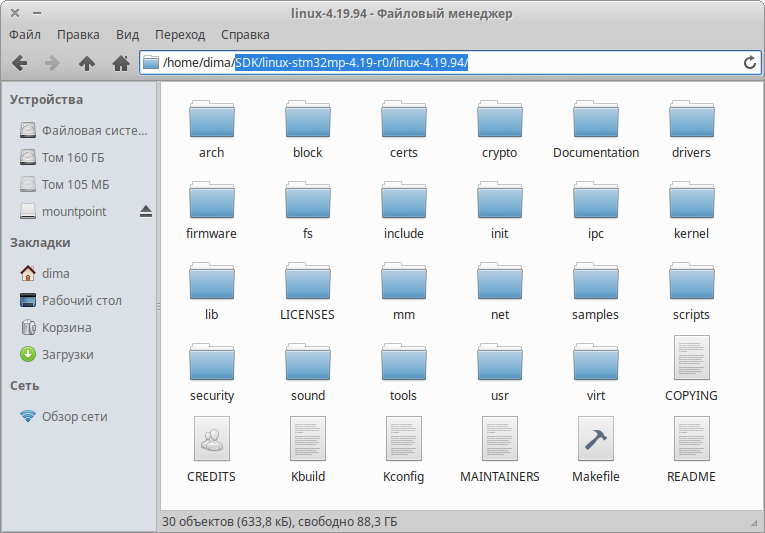Select the CREDITS file
Screen dimensions: 765x533
pyautogui.click(x=211, y=450)
